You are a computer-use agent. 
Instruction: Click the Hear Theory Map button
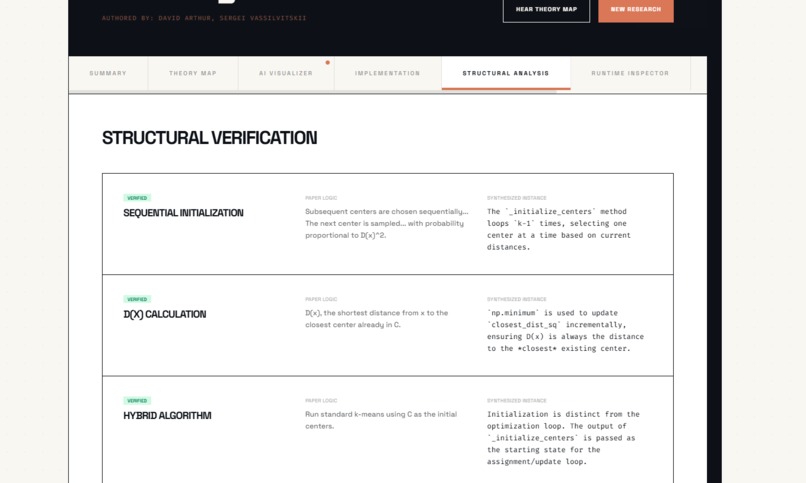click(546, 9)
